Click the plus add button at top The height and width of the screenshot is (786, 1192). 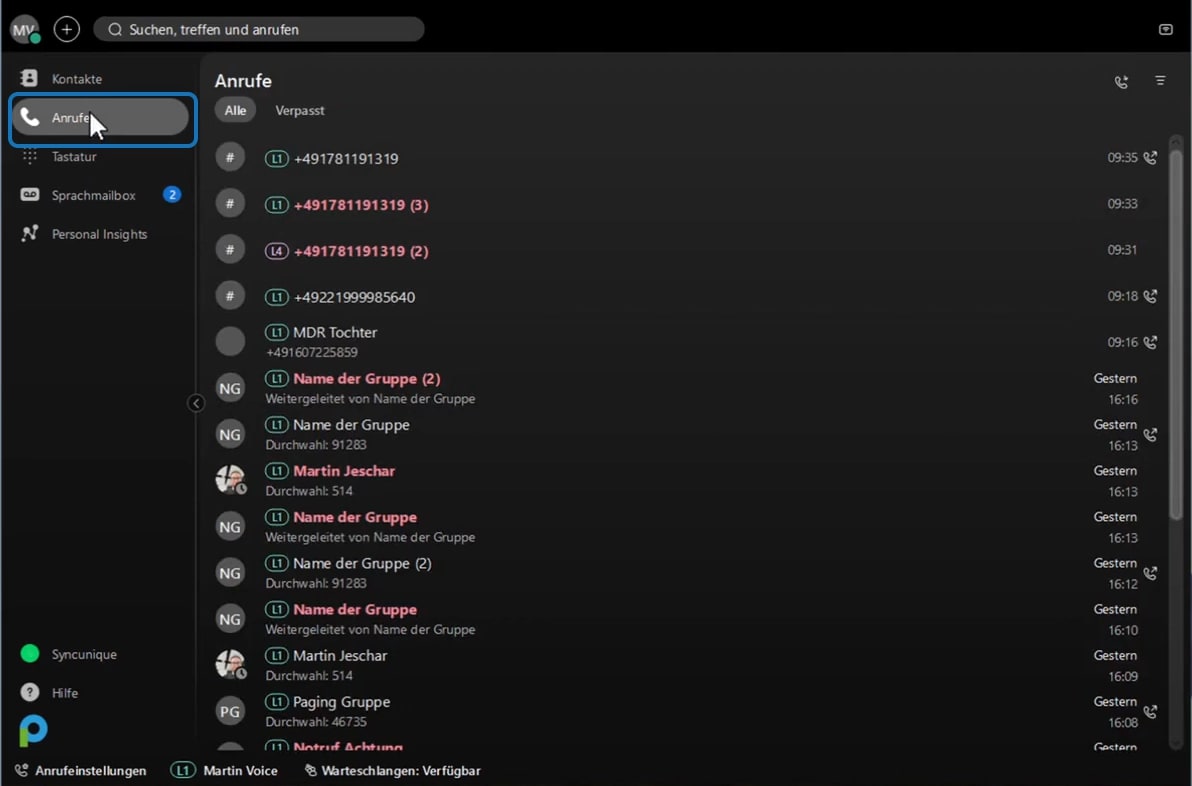coord(67,30)
